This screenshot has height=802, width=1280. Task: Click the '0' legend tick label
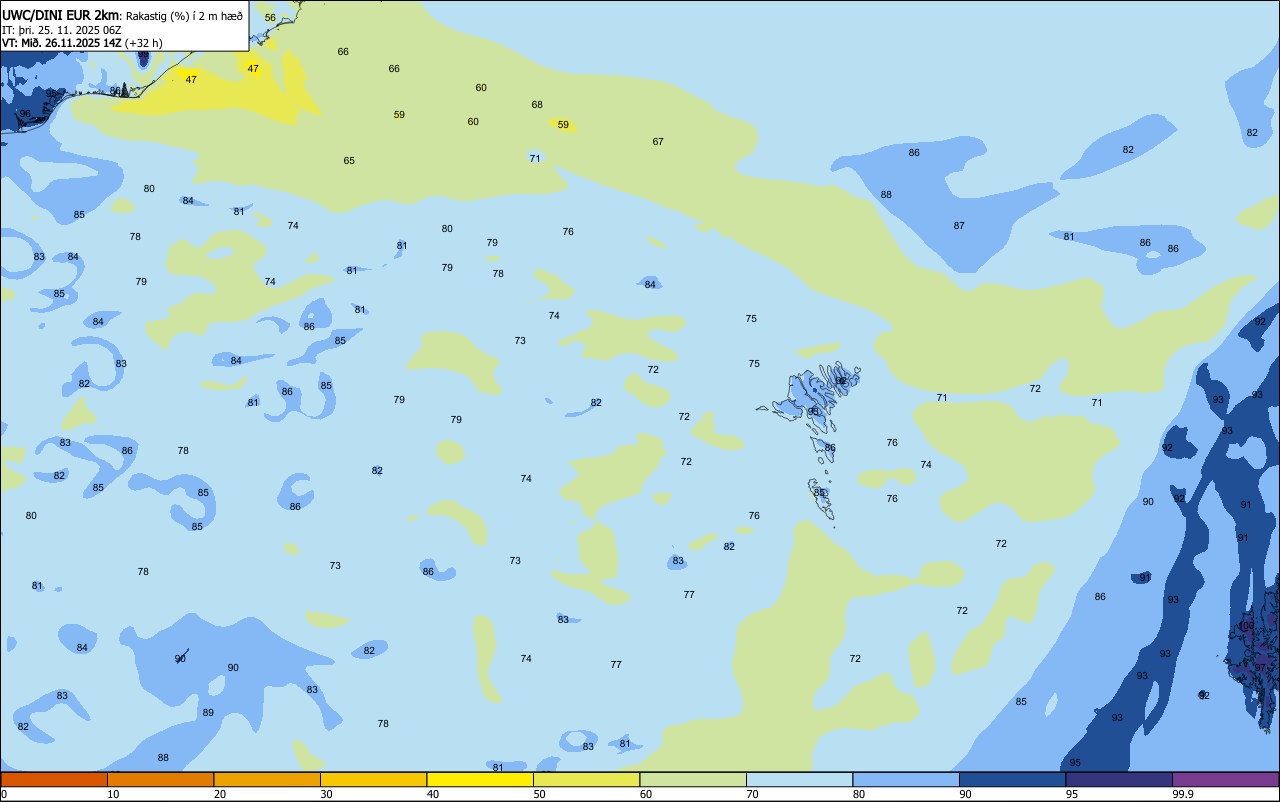coord(4,794)
